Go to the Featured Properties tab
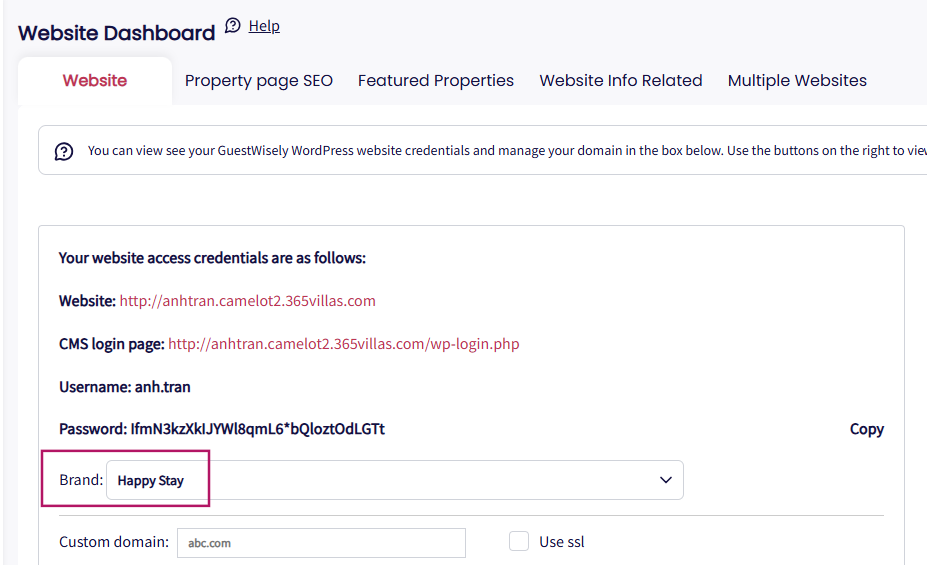This screenshot has width=927, height=565. coord(436,81)
